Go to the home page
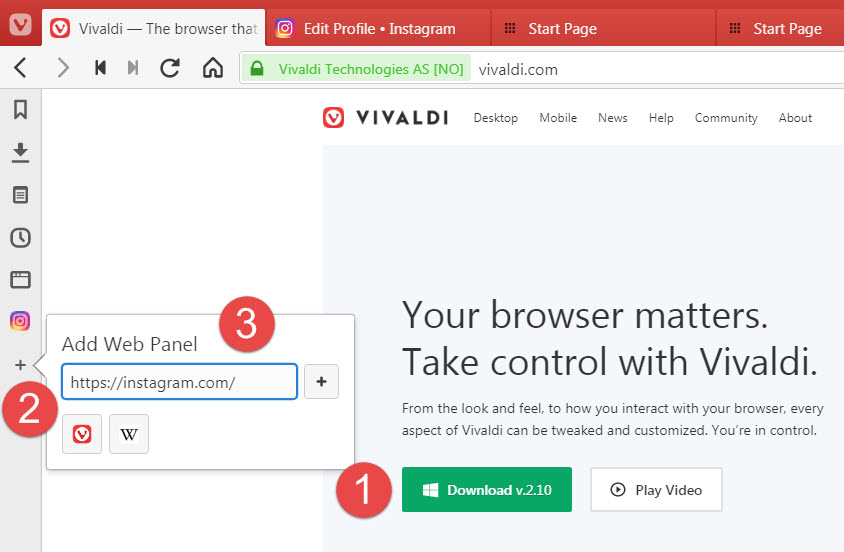Image resolution: width=844 pixels, height=552 pixels. tap(213, 68)
